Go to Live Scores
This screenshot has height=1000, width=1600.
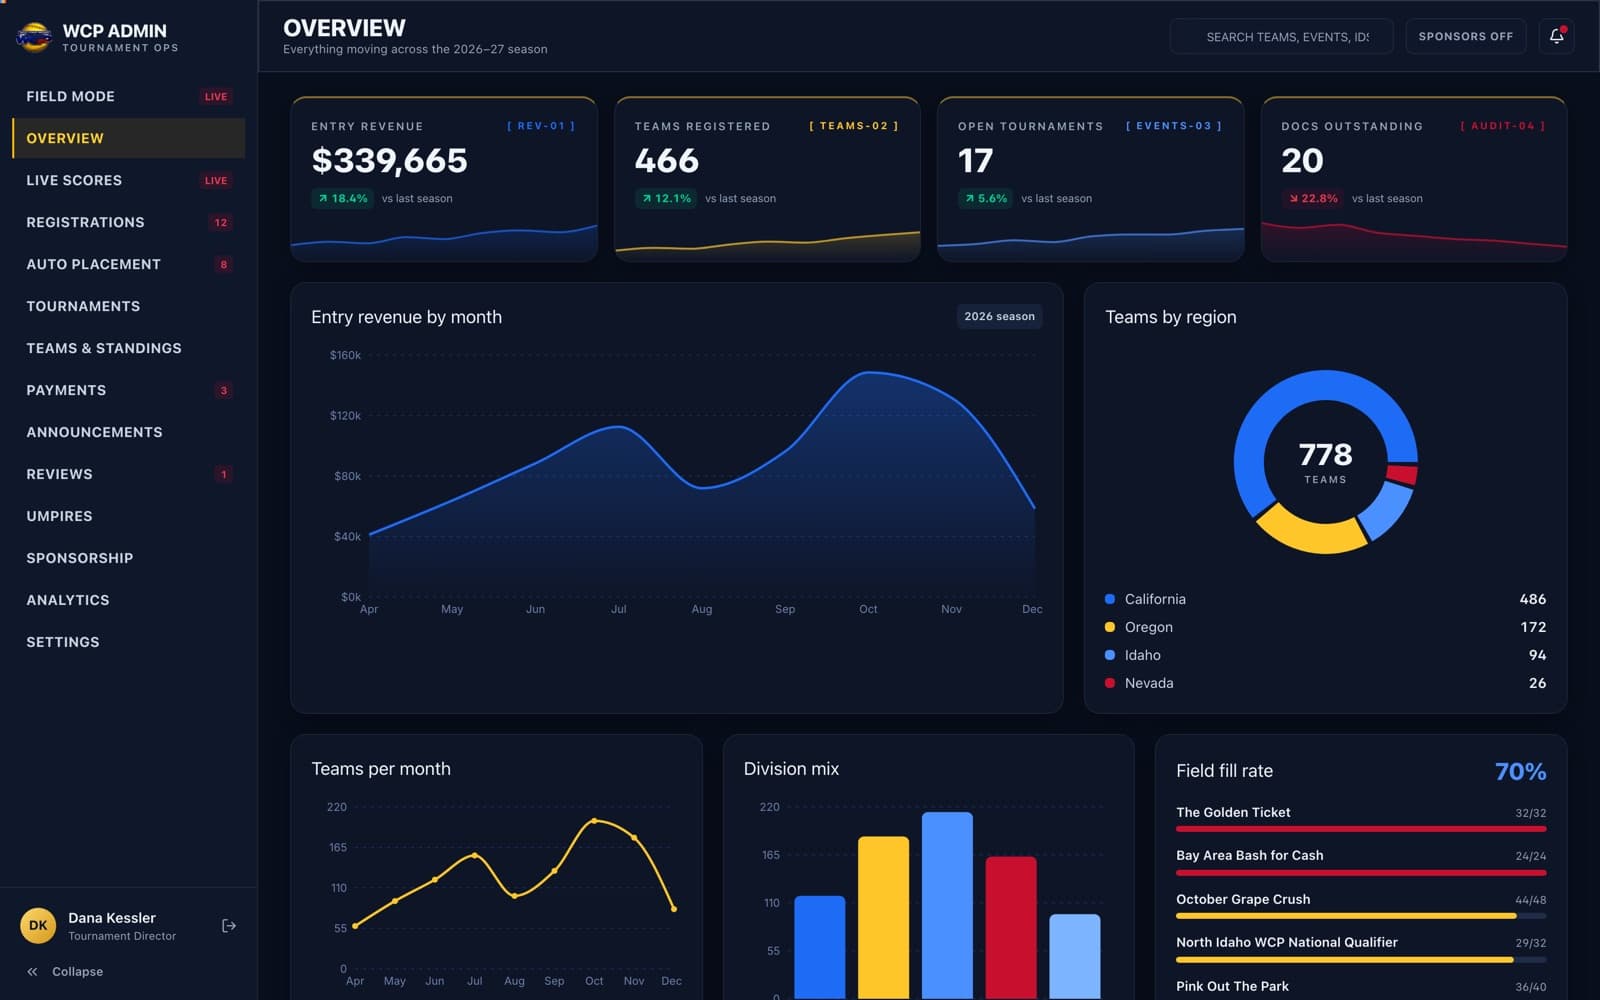[x=128, y=180]
